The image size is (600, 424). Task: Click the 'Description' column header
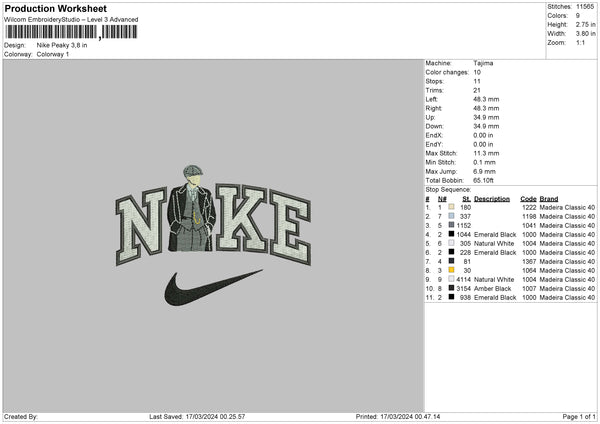[492, 199]
